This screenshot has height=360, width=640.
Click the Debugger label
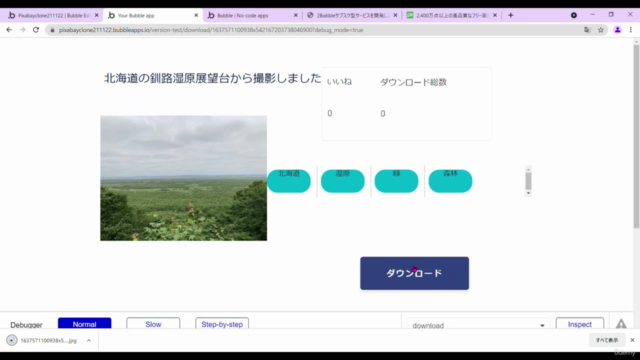(26, 325)
